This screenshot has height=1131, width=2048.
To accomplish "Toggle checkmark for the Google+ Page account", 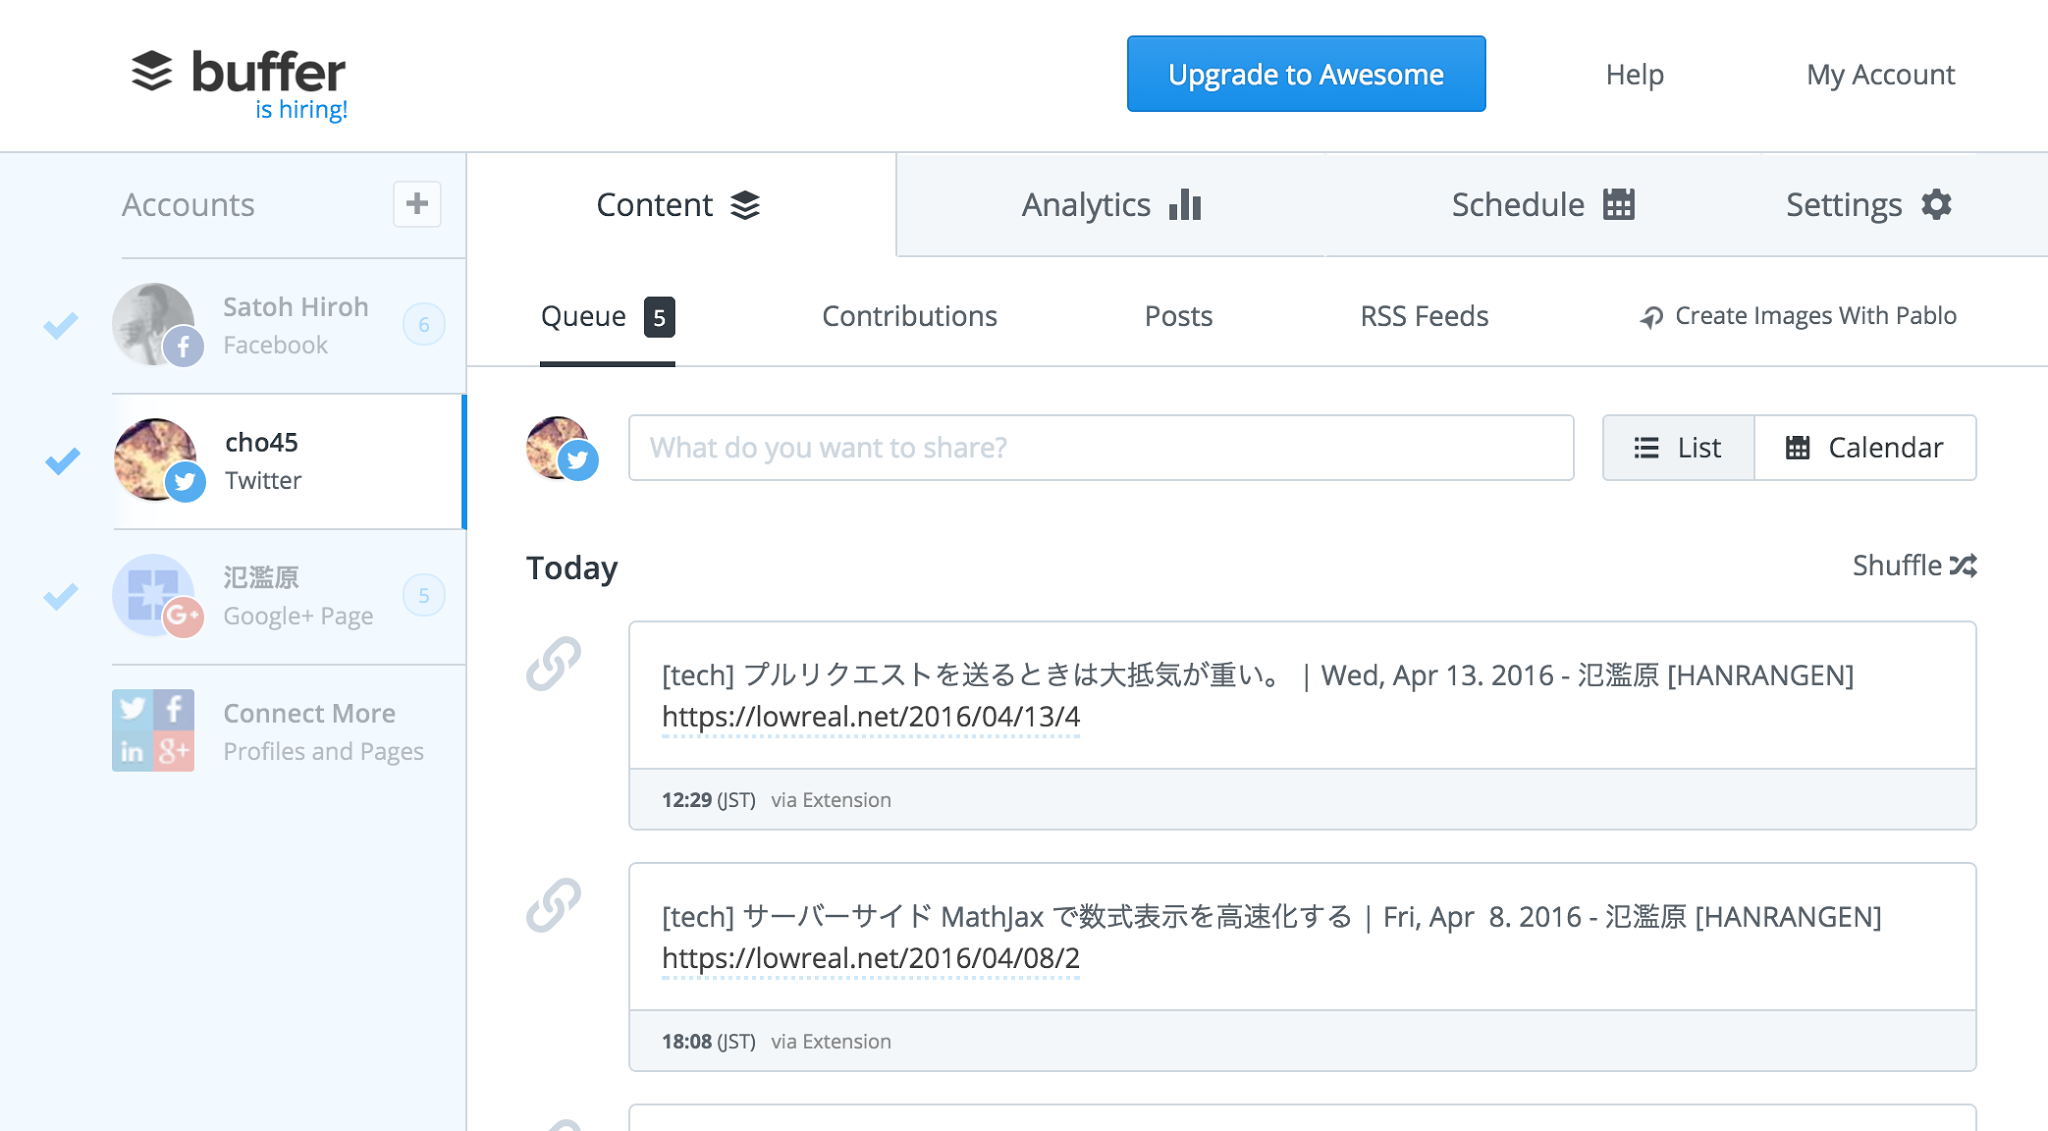I will pos(61,596).
